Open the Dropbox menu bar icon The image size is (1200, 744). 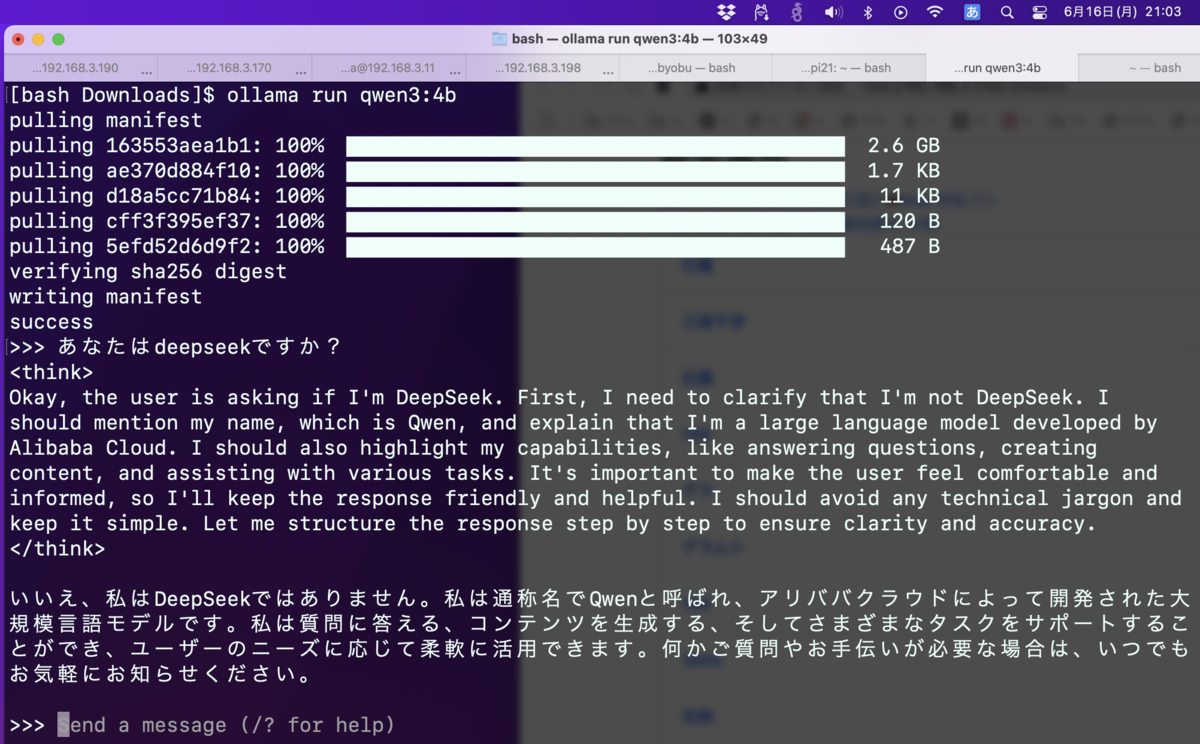click(727, 12)
